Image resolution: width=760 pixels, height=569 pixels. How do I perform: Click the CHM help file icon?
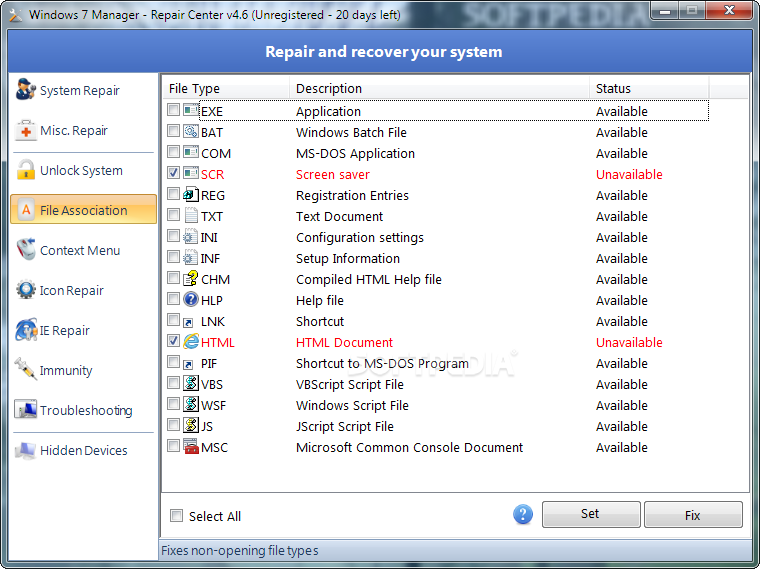pos(191,279)
